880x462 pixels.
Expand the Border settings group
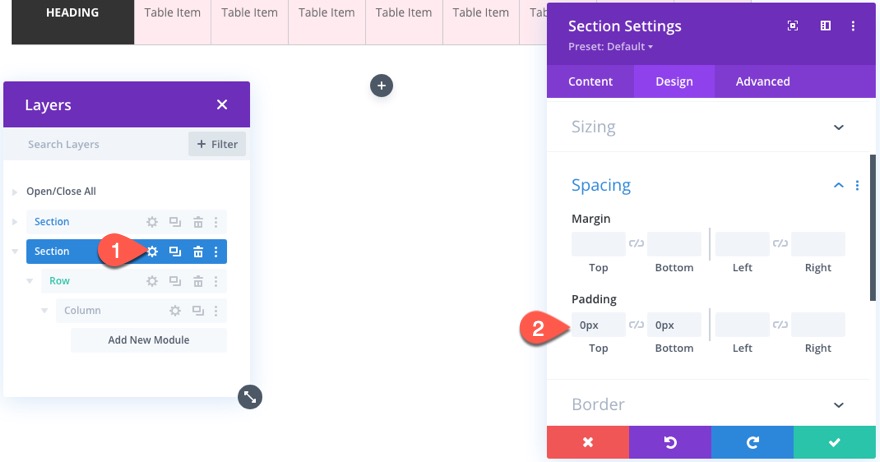coord(838,404)
